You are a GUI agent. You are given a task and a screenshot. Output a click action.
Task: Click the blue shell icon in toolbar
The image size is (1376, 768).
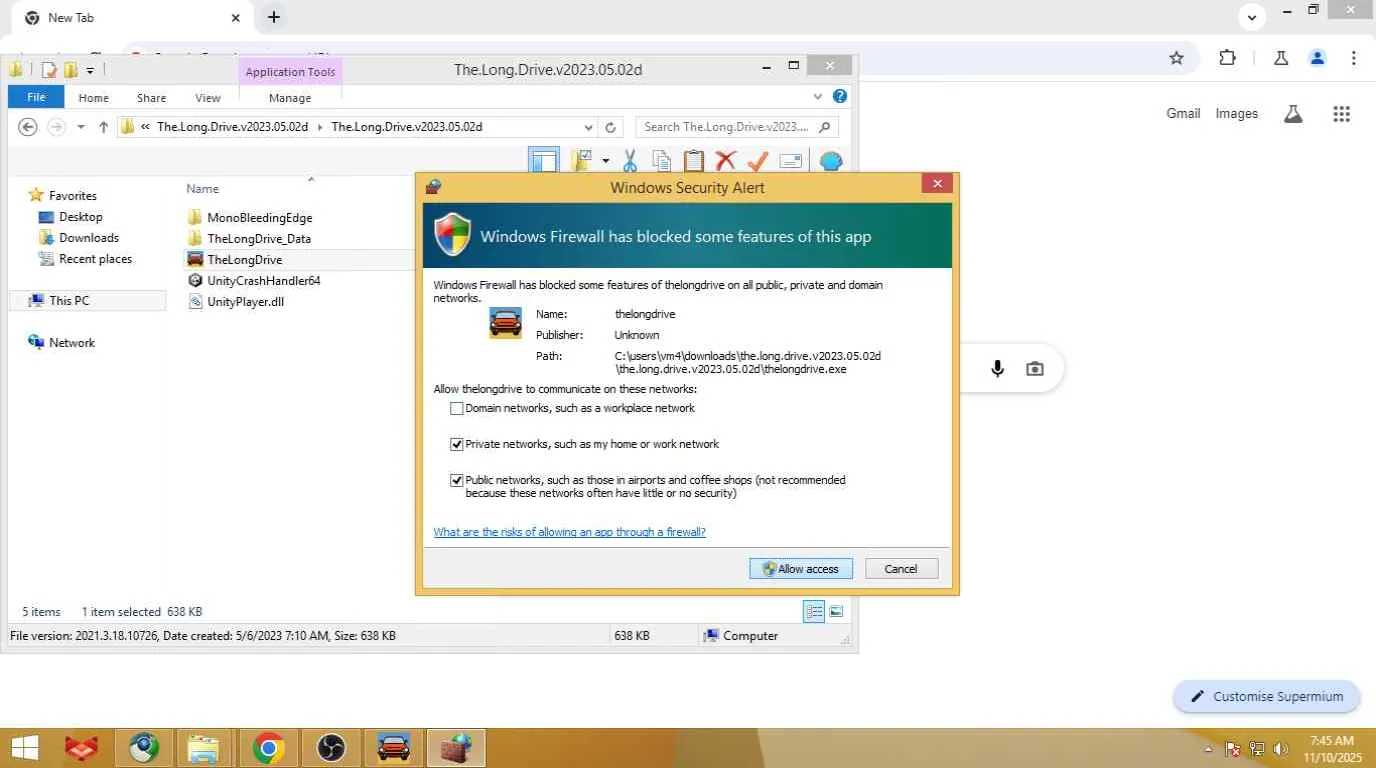pyautogui.click(x=831, y=161)
